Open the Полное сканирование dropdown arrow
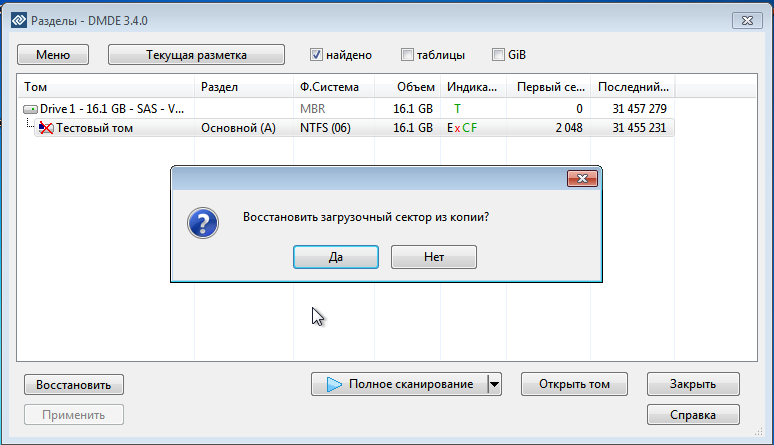The height and width of the screenshot is (445, 774). (x=494, y=384)
